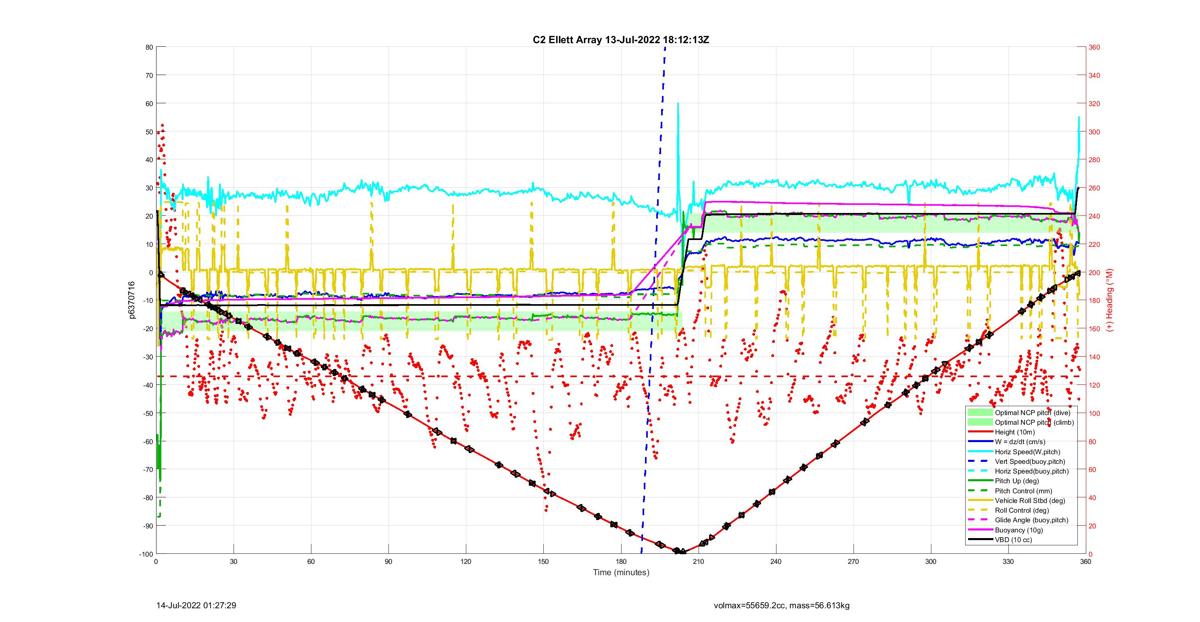
Task: Select legend entry "VBD (10 cc)"
Action: point(1014,540)
